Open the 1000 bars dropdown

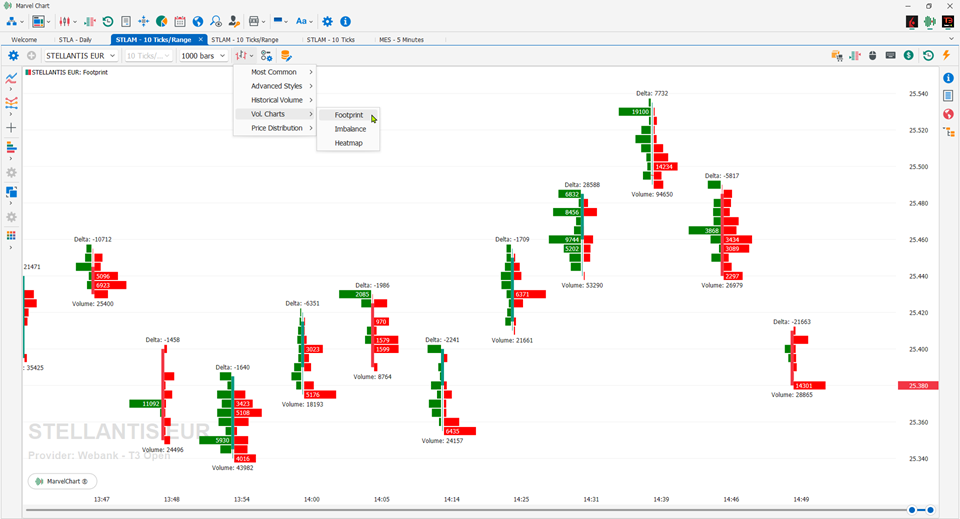coord(203,56)
